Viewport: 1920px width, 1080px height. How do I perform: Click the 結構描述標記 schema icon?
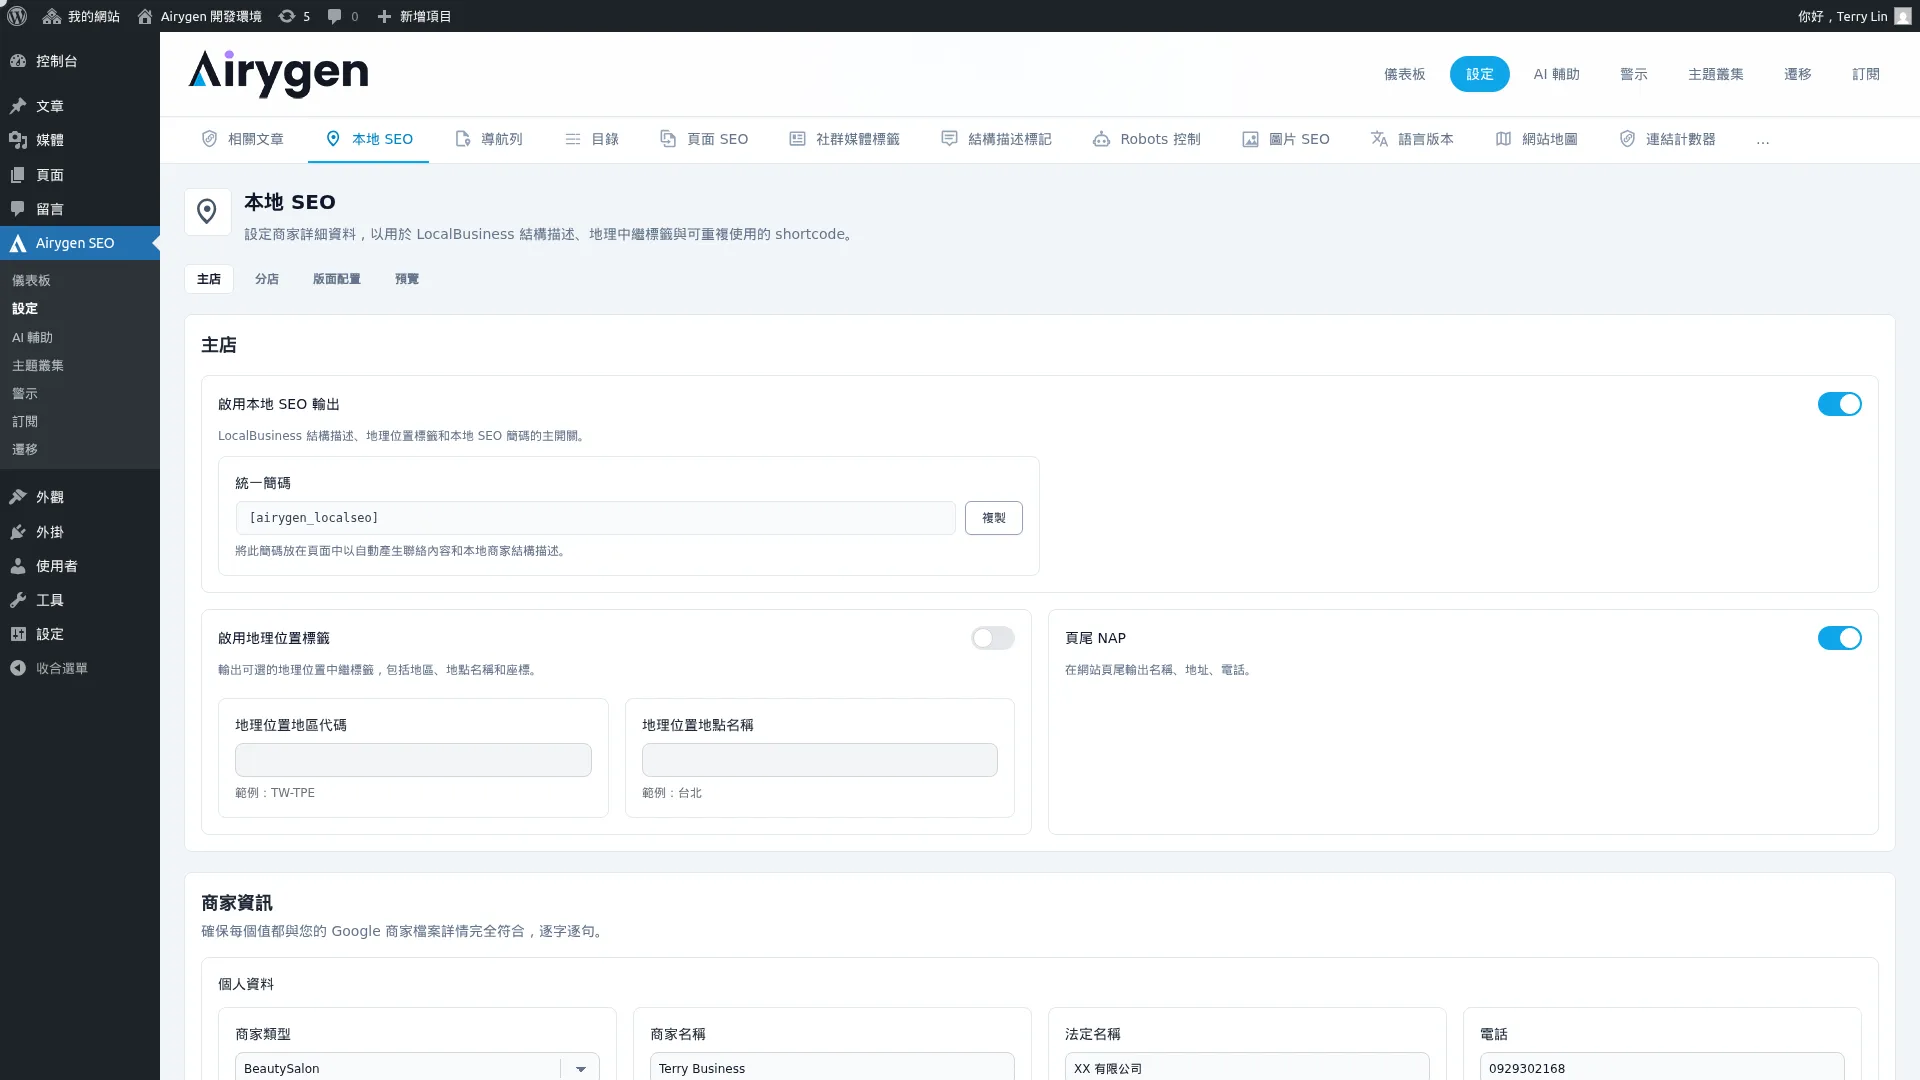coord(949,139)
